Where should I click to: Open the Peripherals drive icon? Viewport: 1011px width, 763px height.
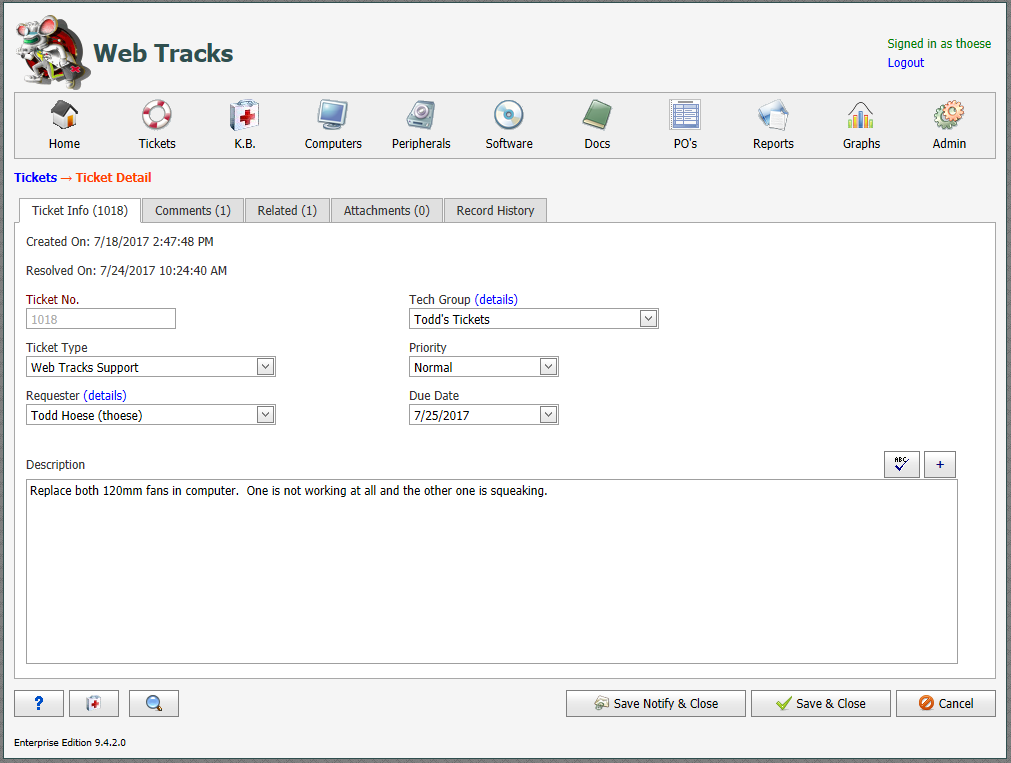(421, 115)
